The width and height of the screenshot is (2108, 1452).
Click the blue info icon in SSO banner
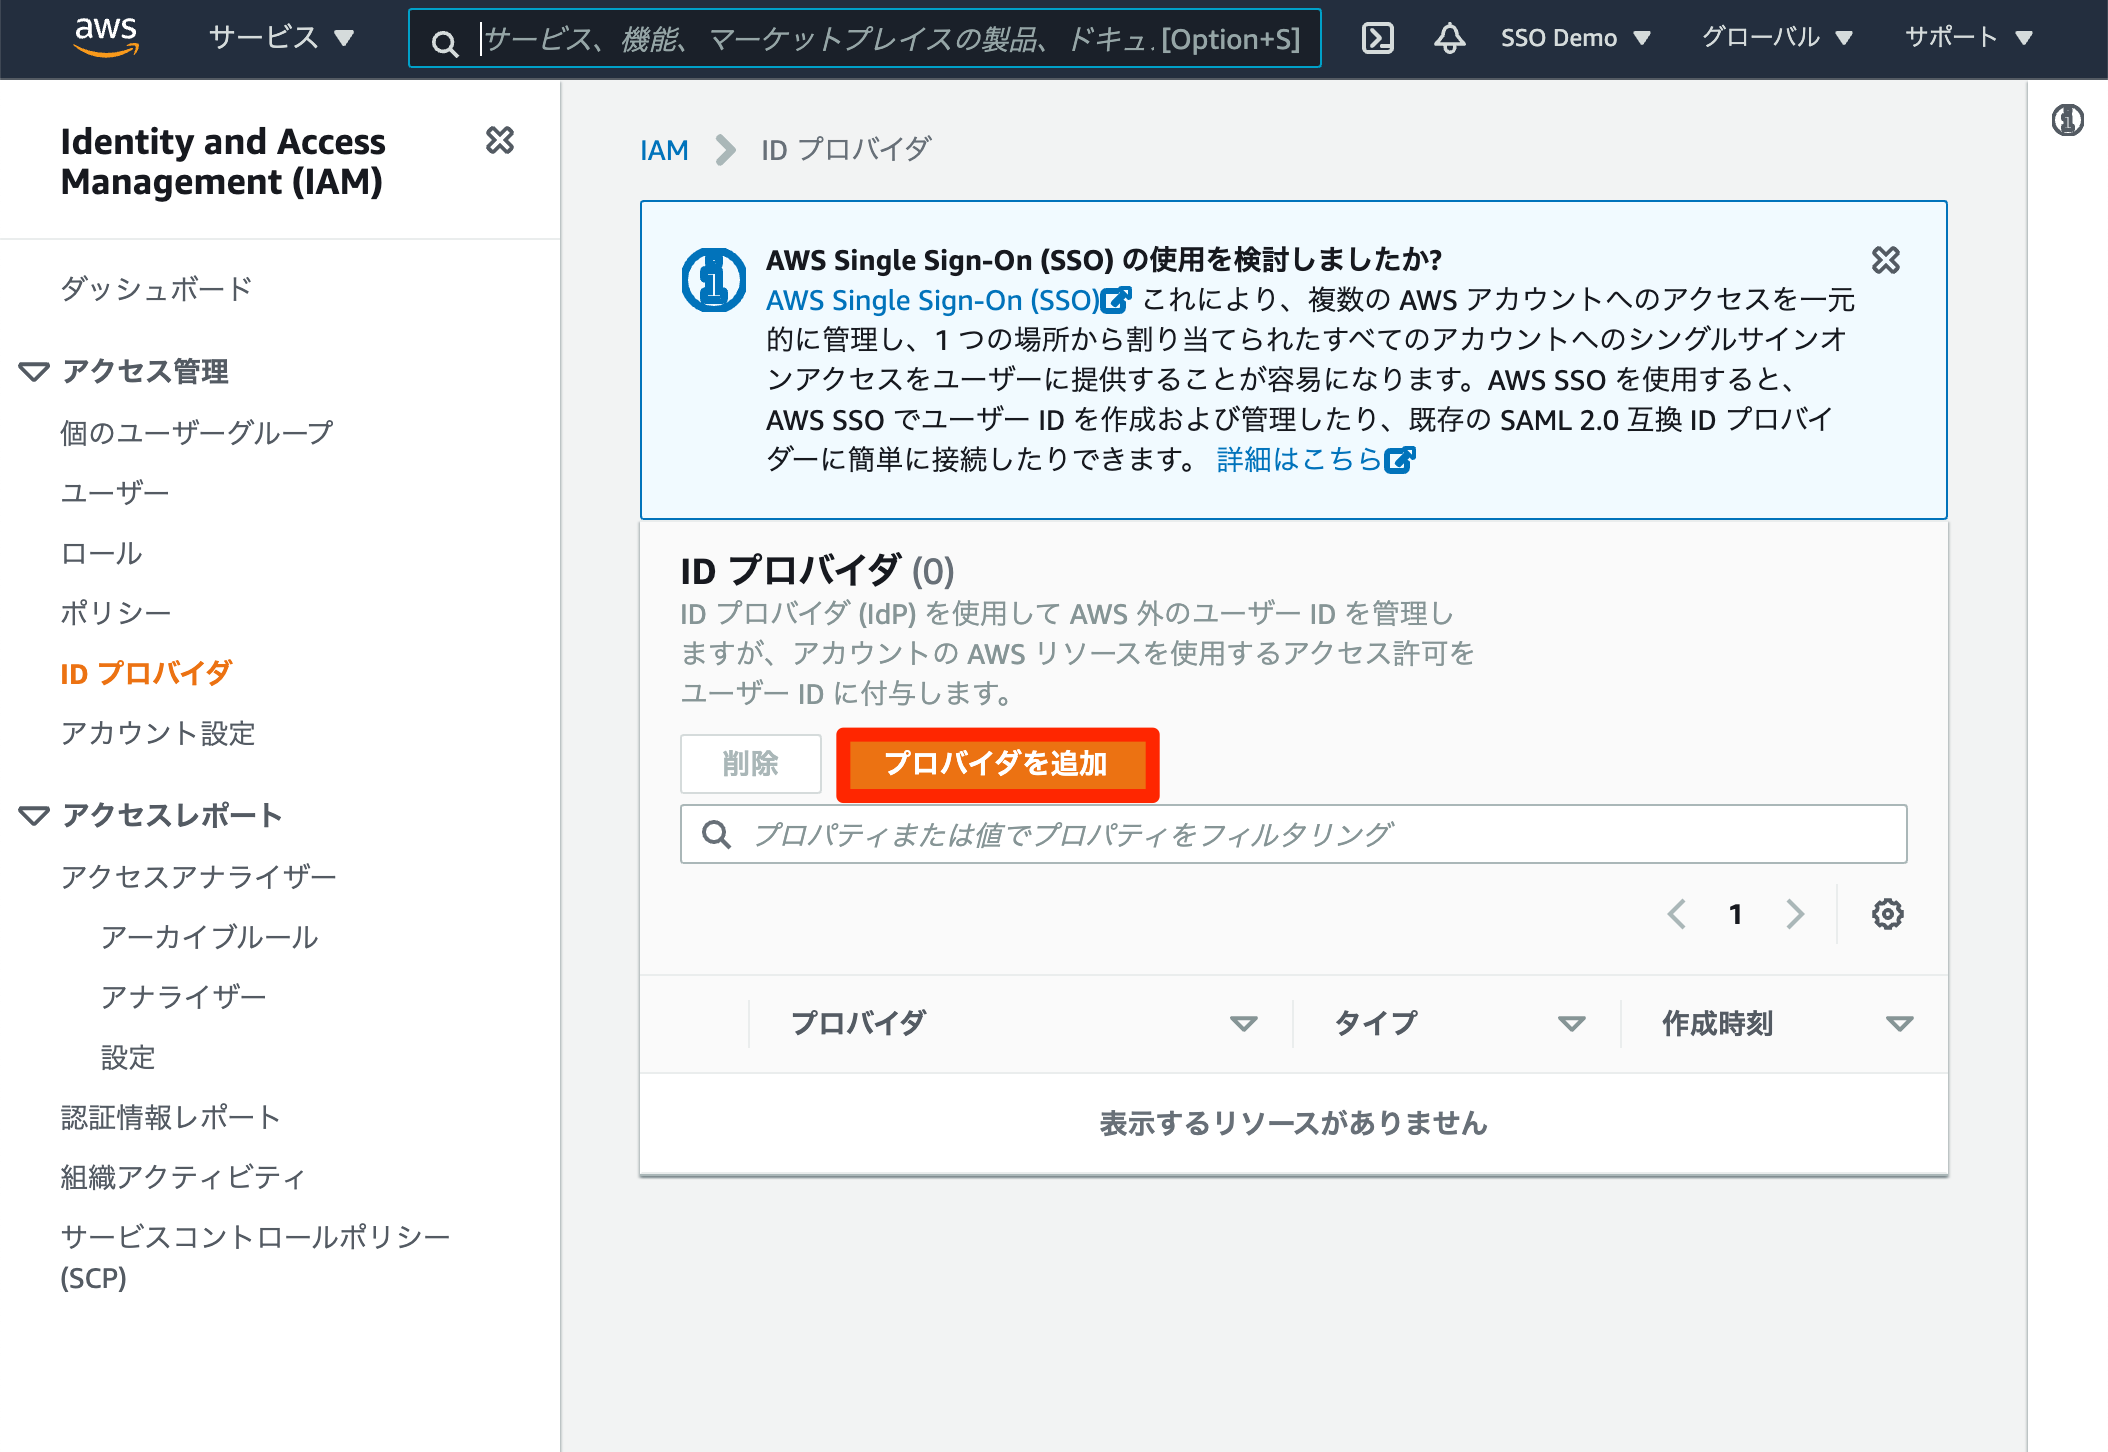point(713,280)
